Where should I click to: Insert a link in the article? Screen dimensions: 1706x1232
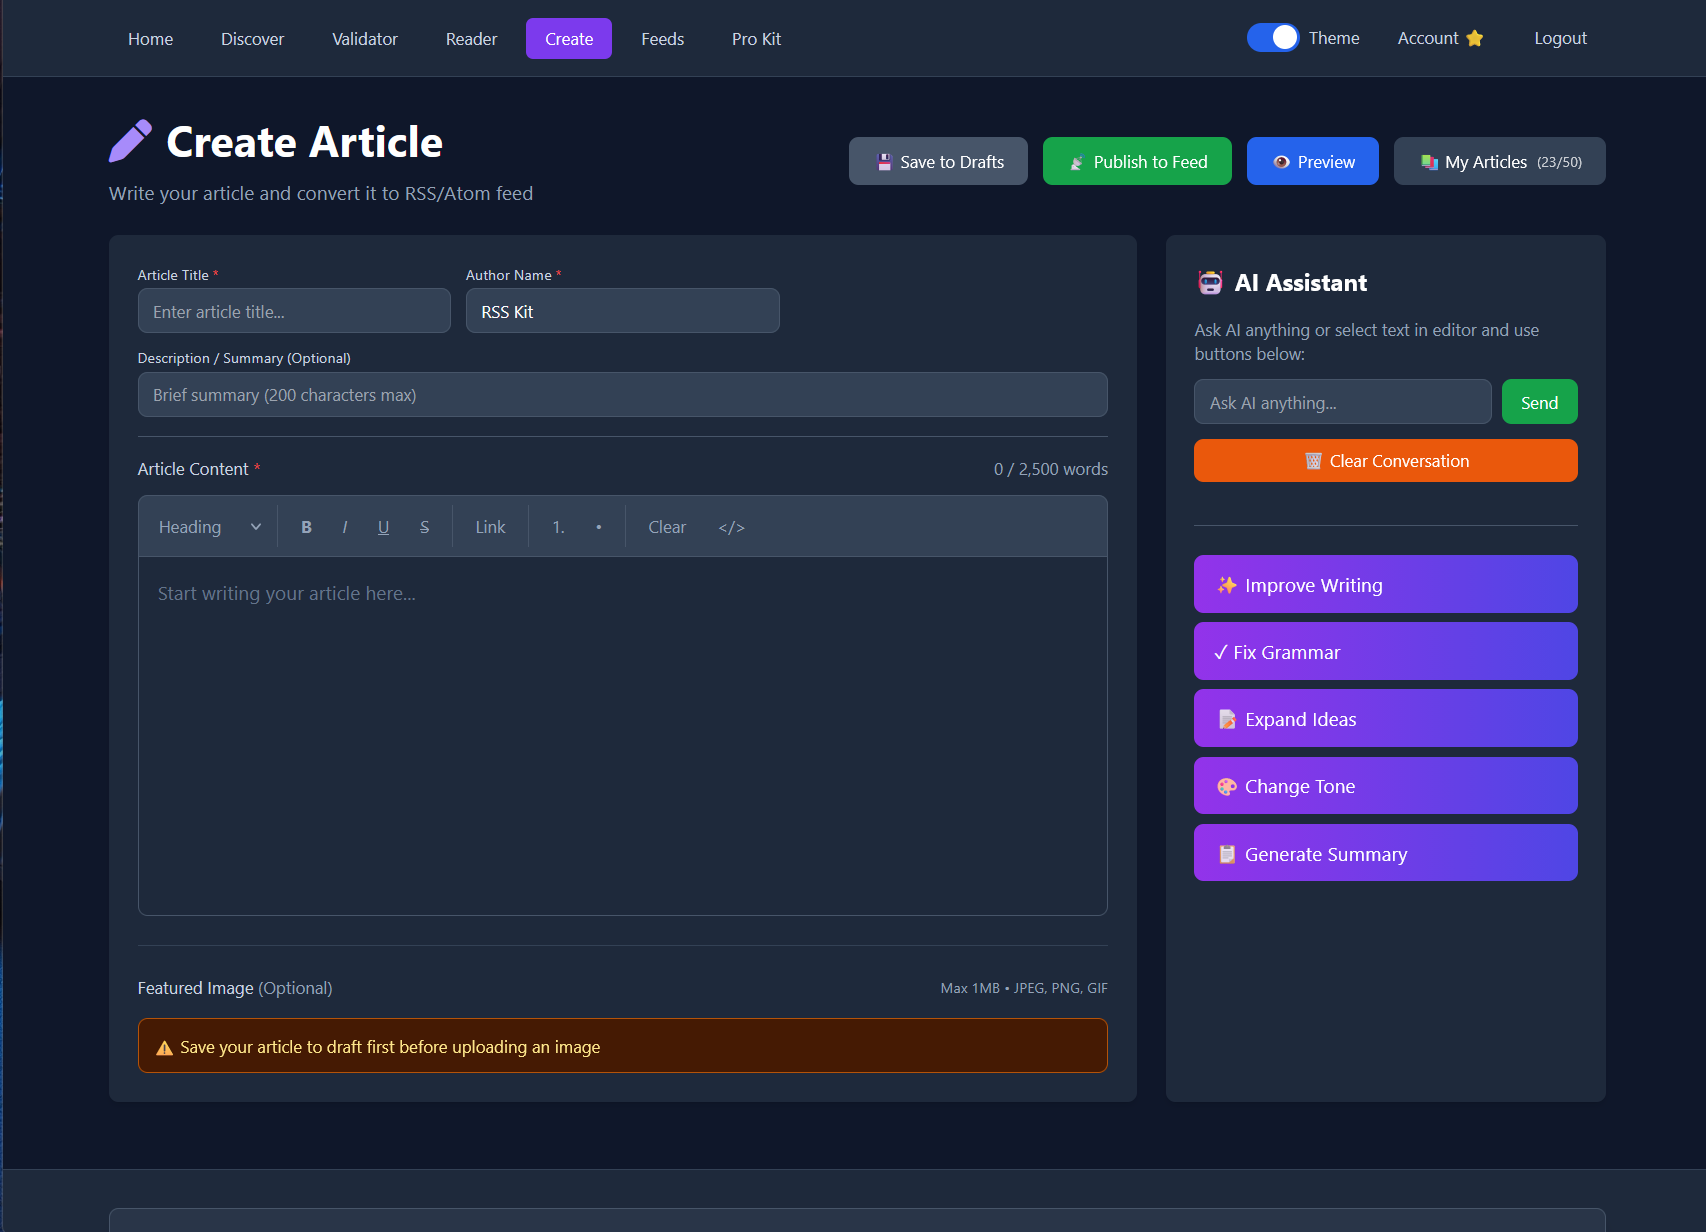(490, 526)
